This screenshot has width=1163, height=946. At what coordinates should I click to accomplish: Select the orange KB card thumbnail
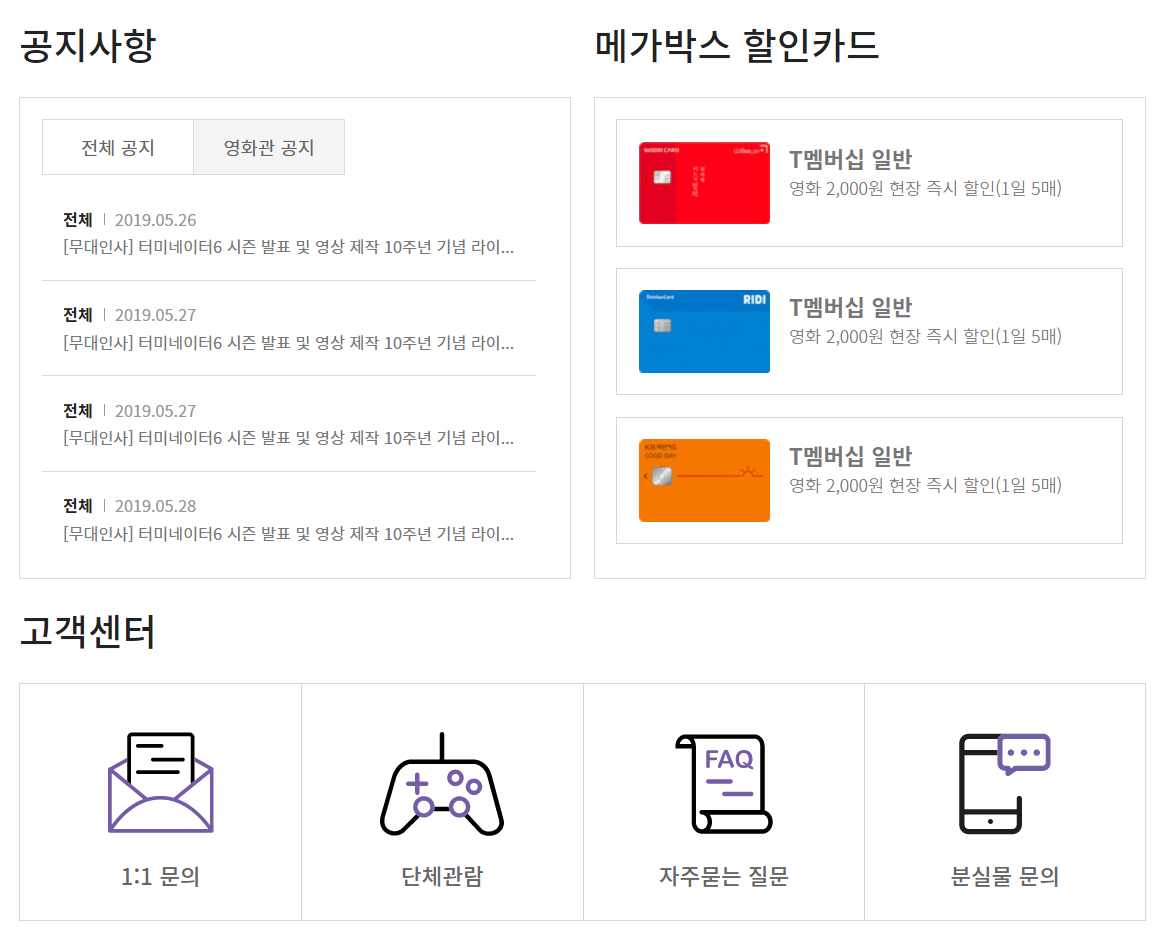click(x=704, y=481)
